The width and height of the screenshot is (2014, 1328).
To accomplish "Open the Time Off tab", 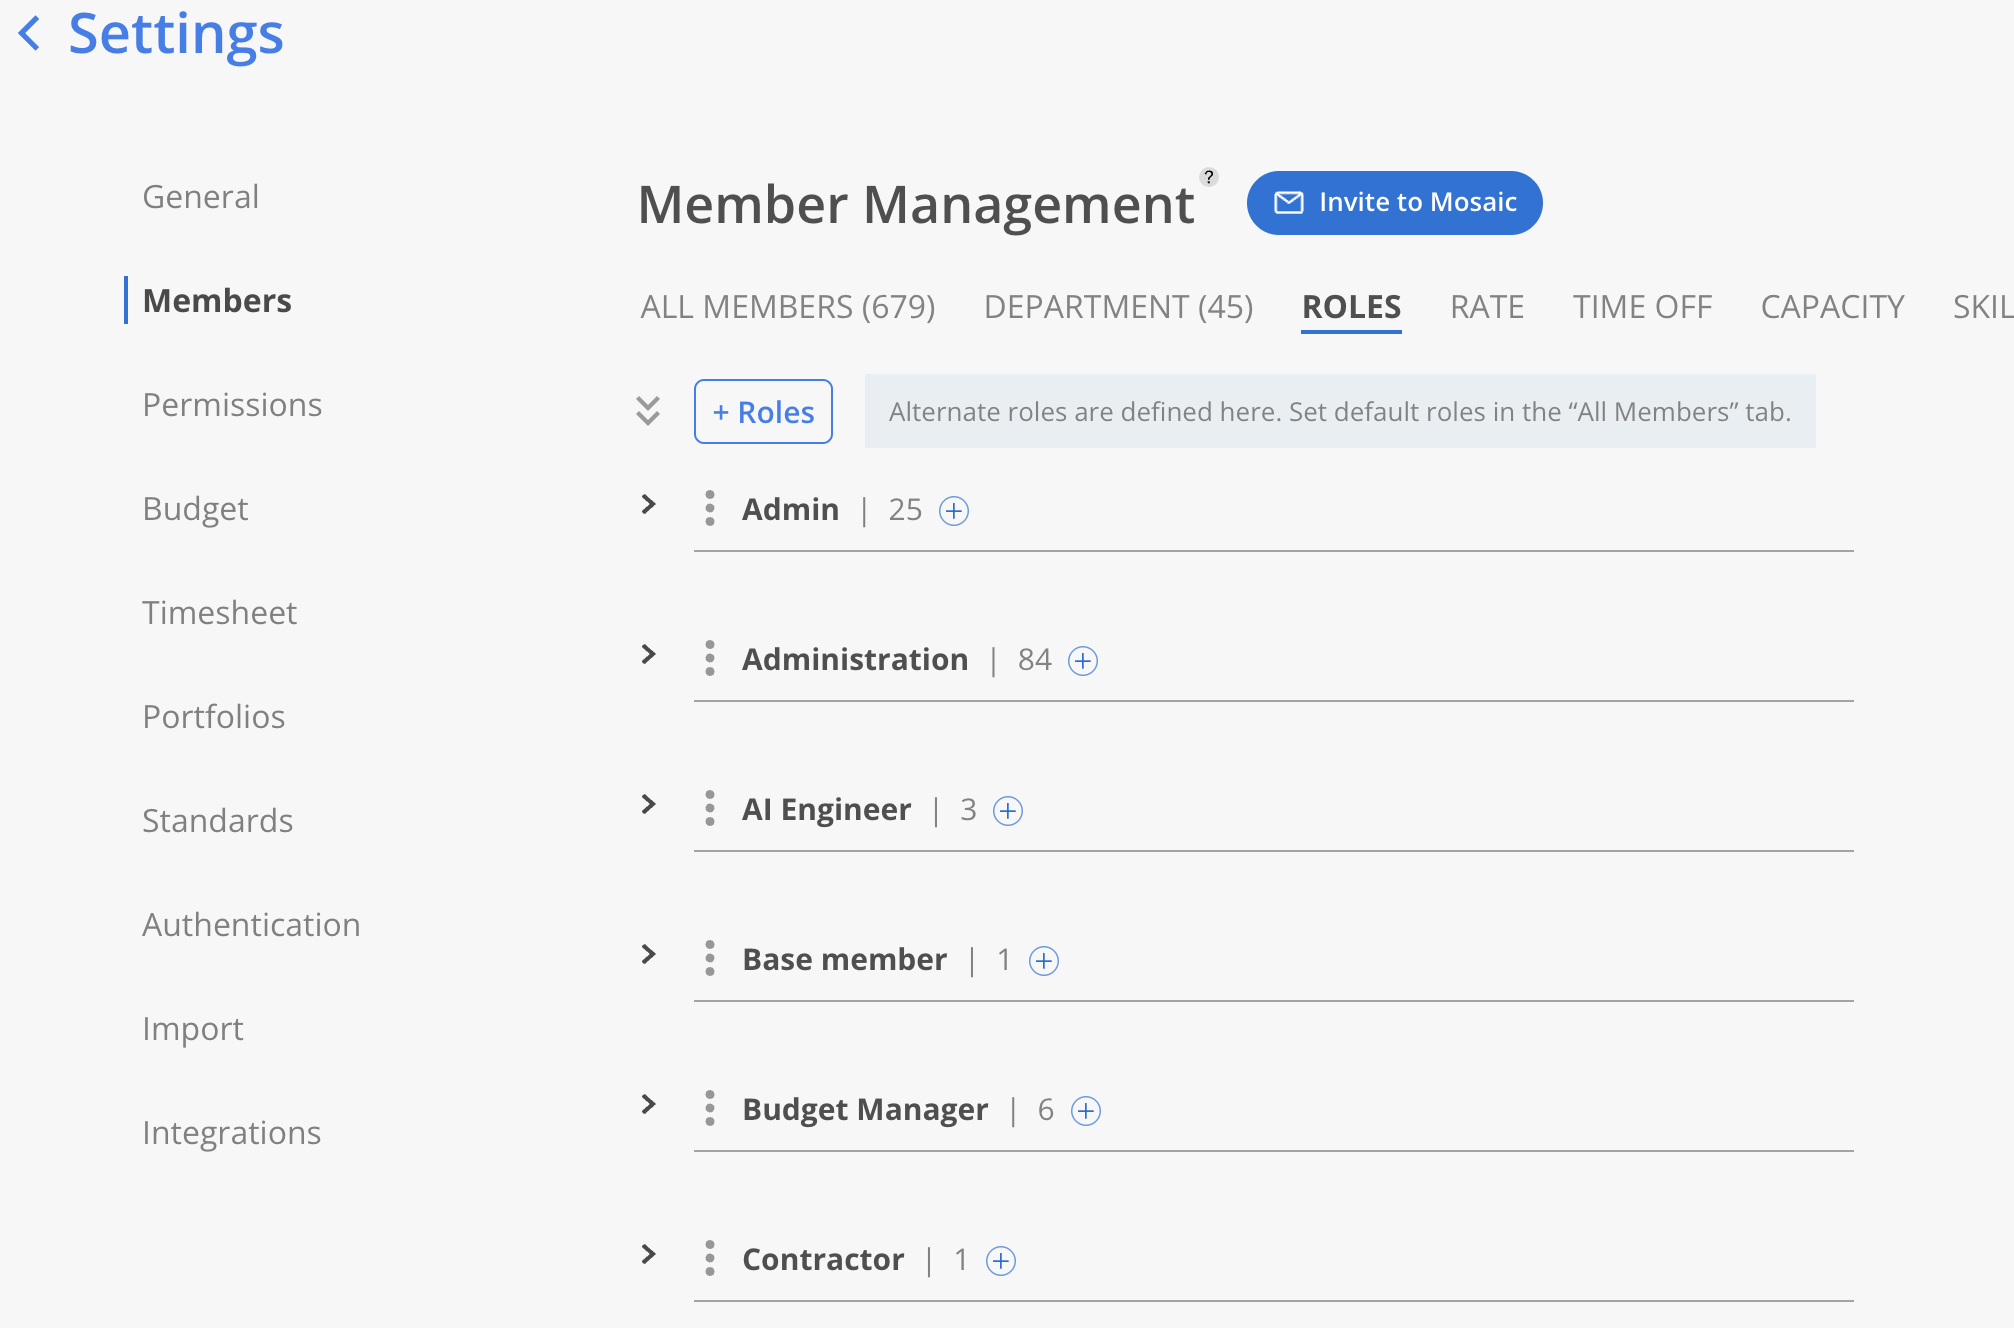I will pyautogui.click(x=1642, y=307).
